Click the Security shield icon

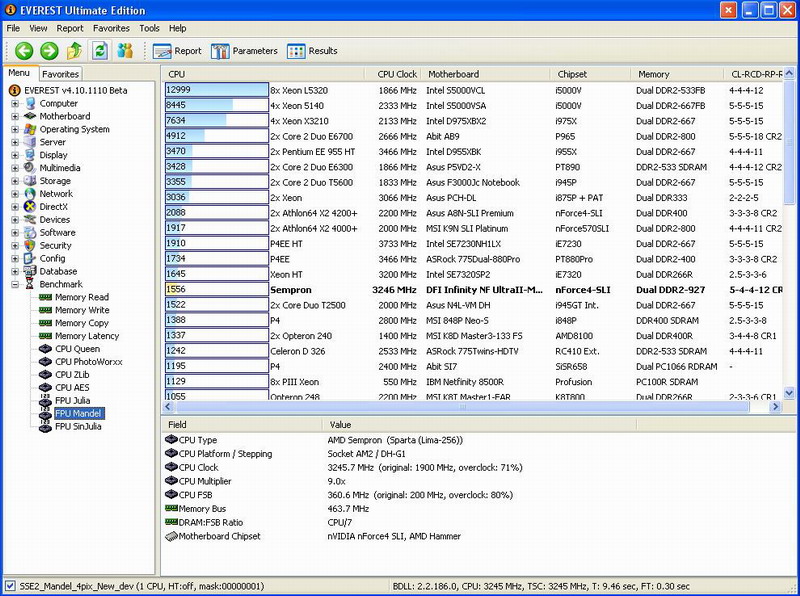(31, 245)
